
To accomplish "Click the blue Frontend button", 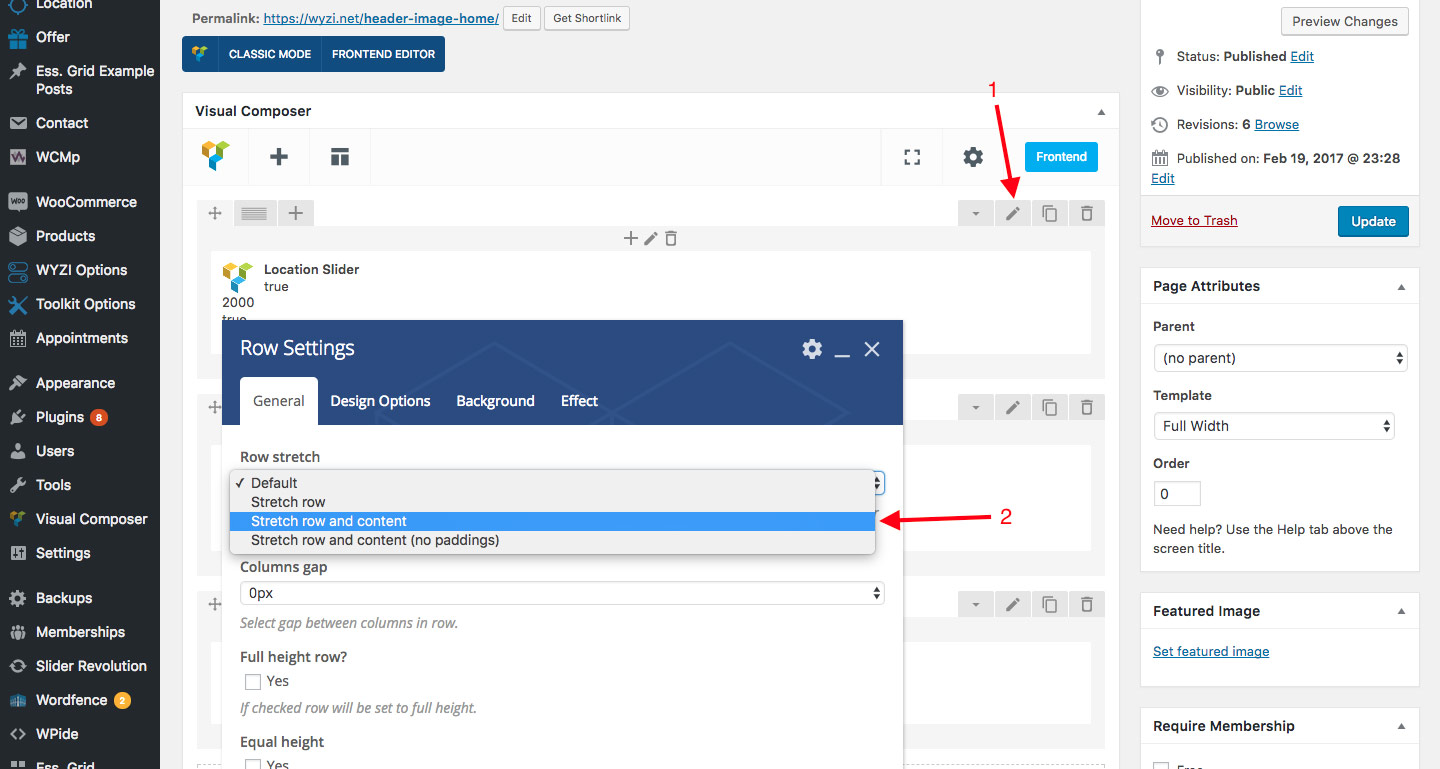I will click(x=1061, y=157).
